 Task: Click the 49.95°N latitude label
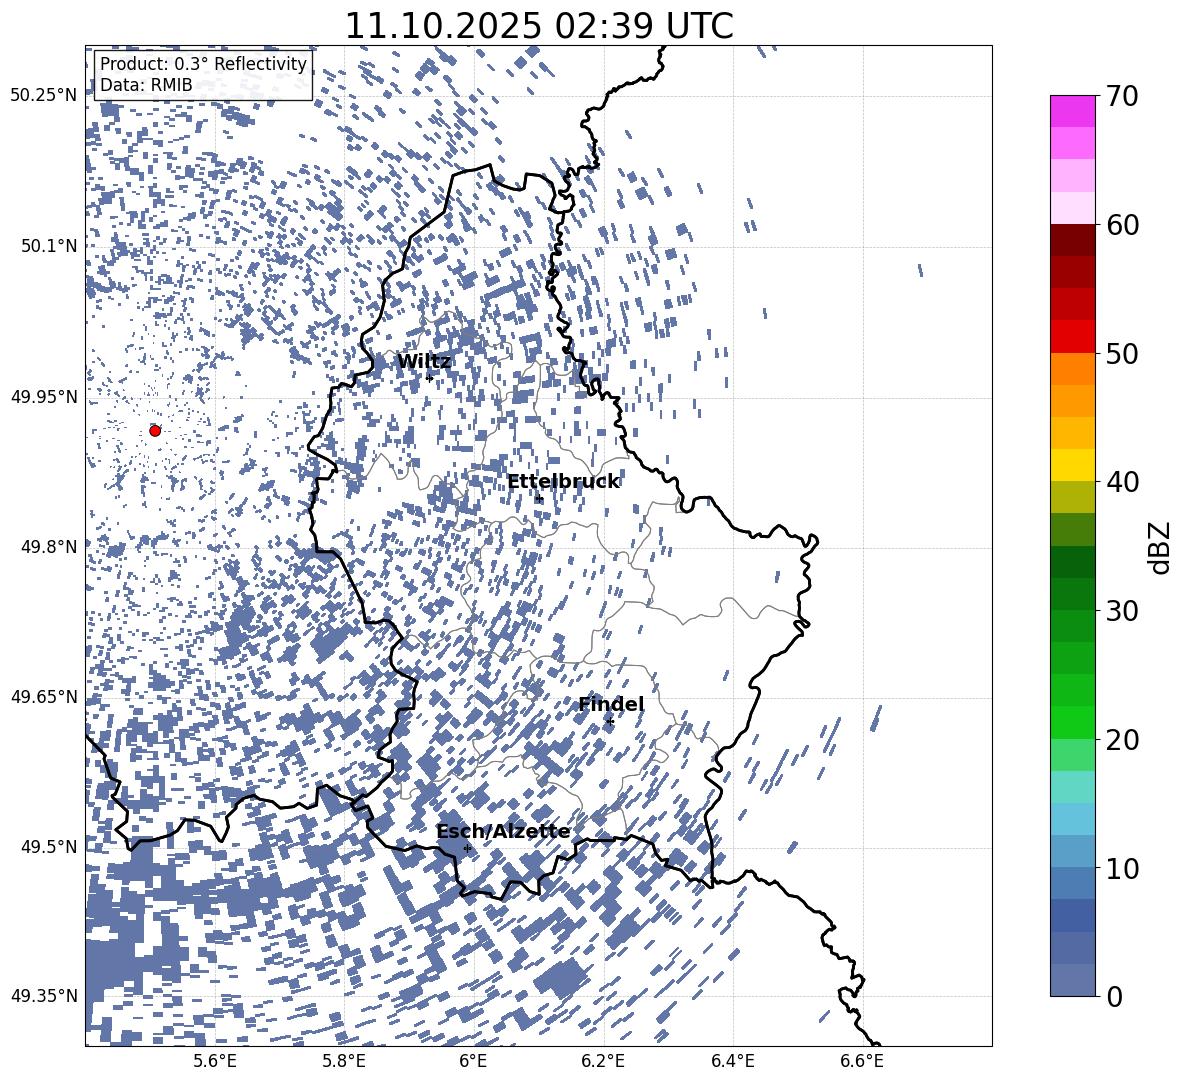click(44, 396)
